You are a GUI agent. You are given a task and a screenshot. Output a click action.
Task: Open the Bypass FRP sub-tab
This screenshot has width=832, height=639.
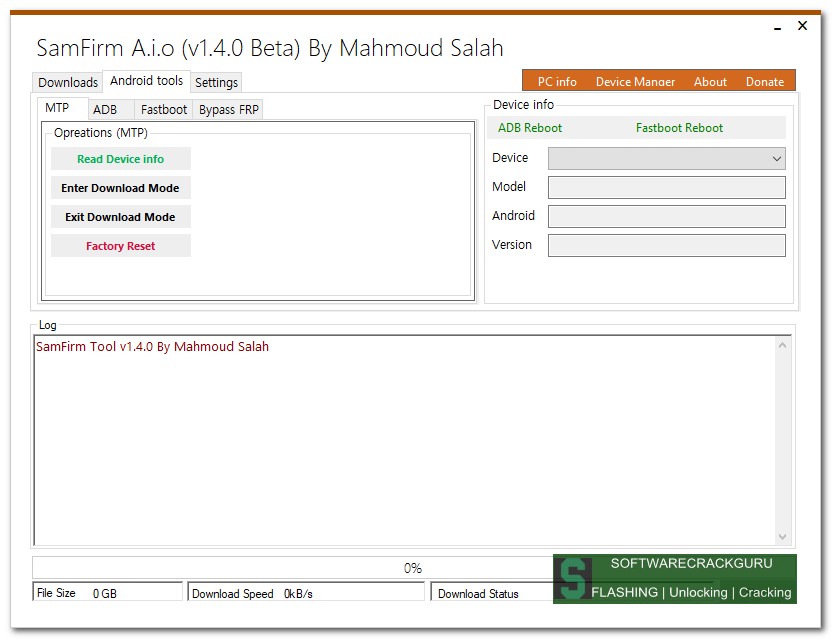click(229, 109)
